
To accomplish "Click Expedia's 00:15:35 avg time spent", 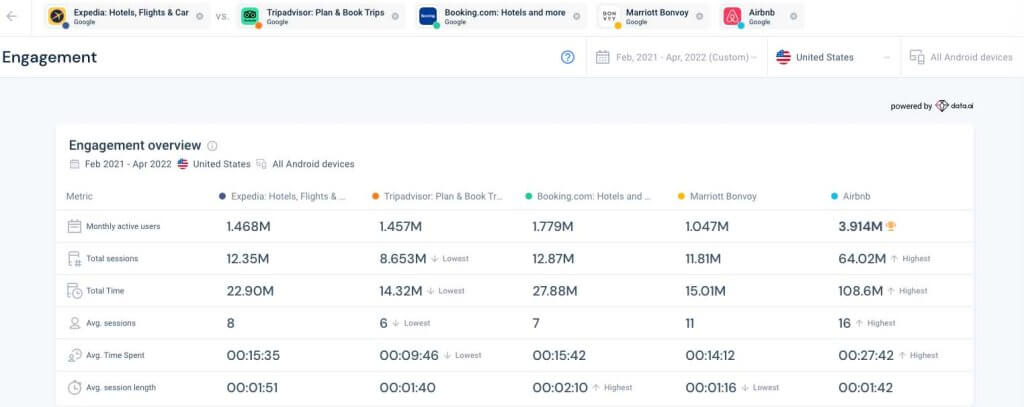I will (254, 355).
